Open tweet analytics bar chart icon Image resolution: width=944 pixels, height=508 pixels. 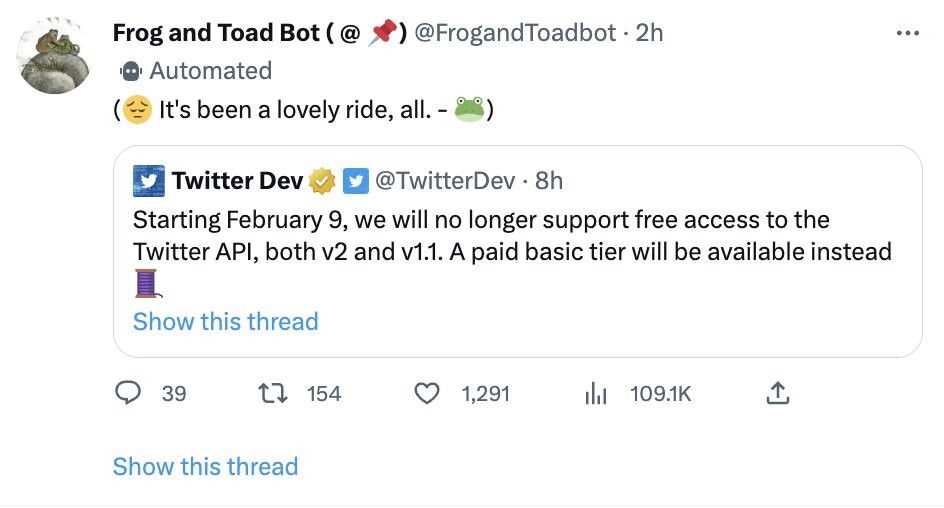coord(596,394)
